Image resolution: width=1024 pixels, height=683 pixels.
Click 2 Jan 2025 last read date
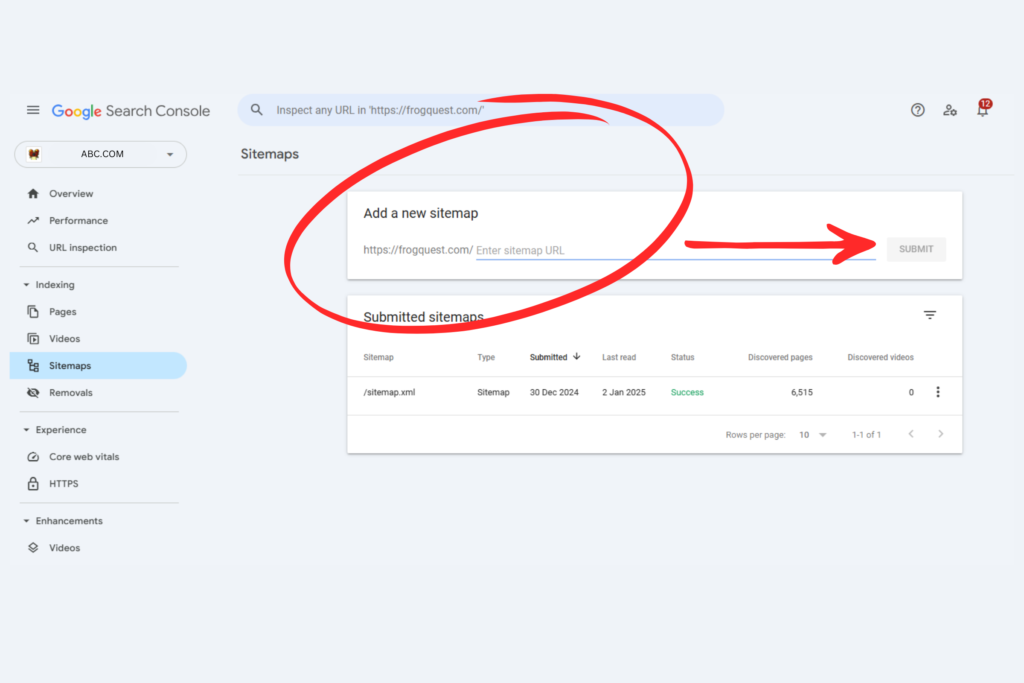(x=624, y=392)
